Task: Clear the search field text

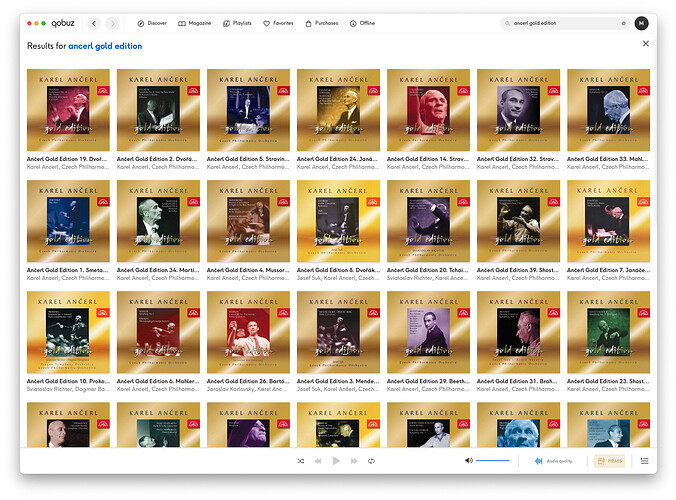Action: coord(623,23)
